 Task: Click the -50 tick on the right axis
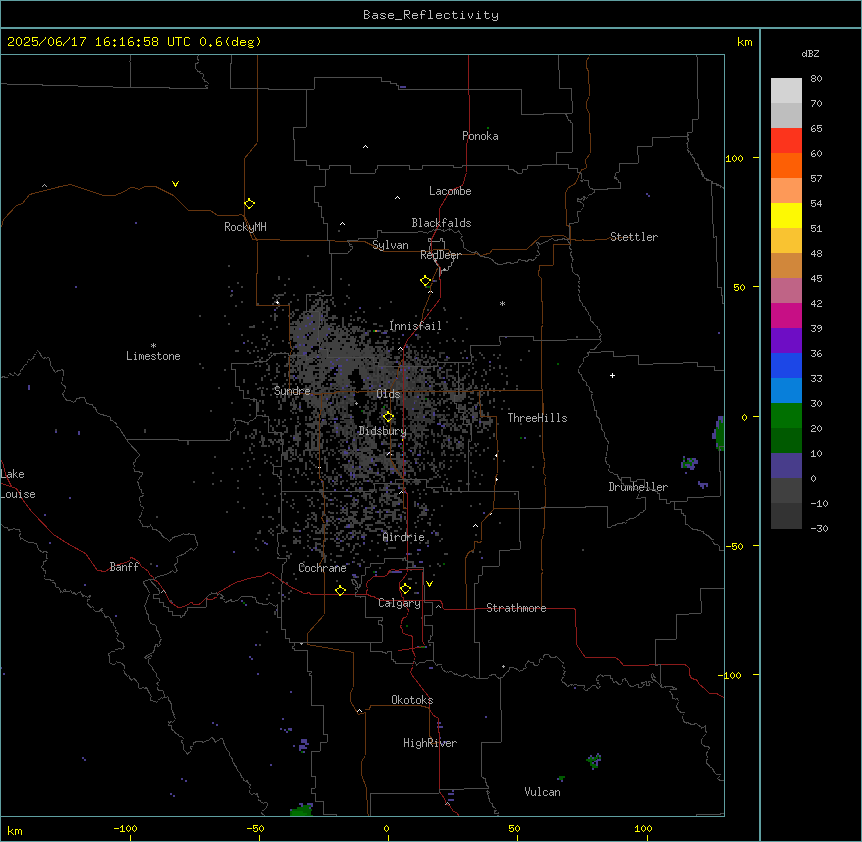(x=734, y=546)
